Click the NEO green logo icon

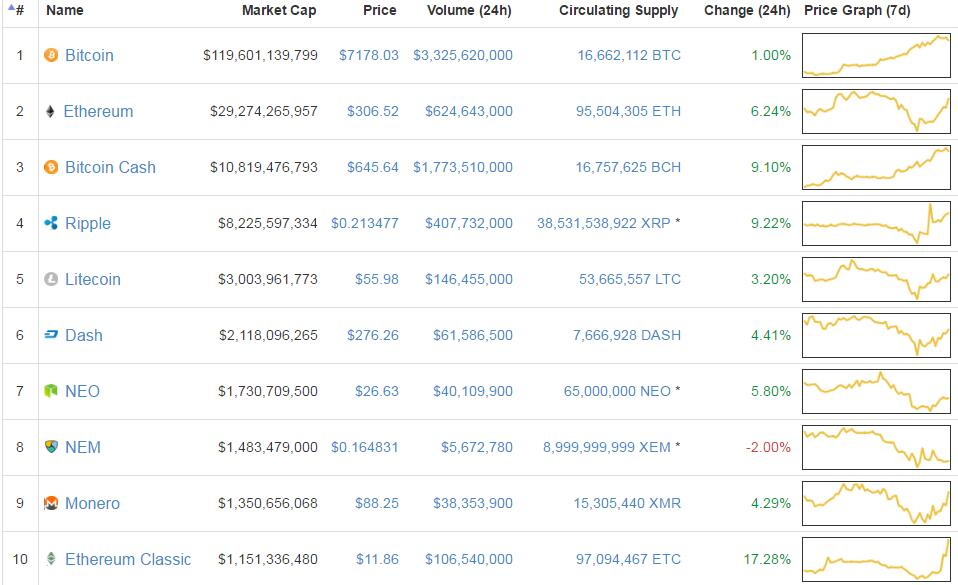click(x=51, y=392)
